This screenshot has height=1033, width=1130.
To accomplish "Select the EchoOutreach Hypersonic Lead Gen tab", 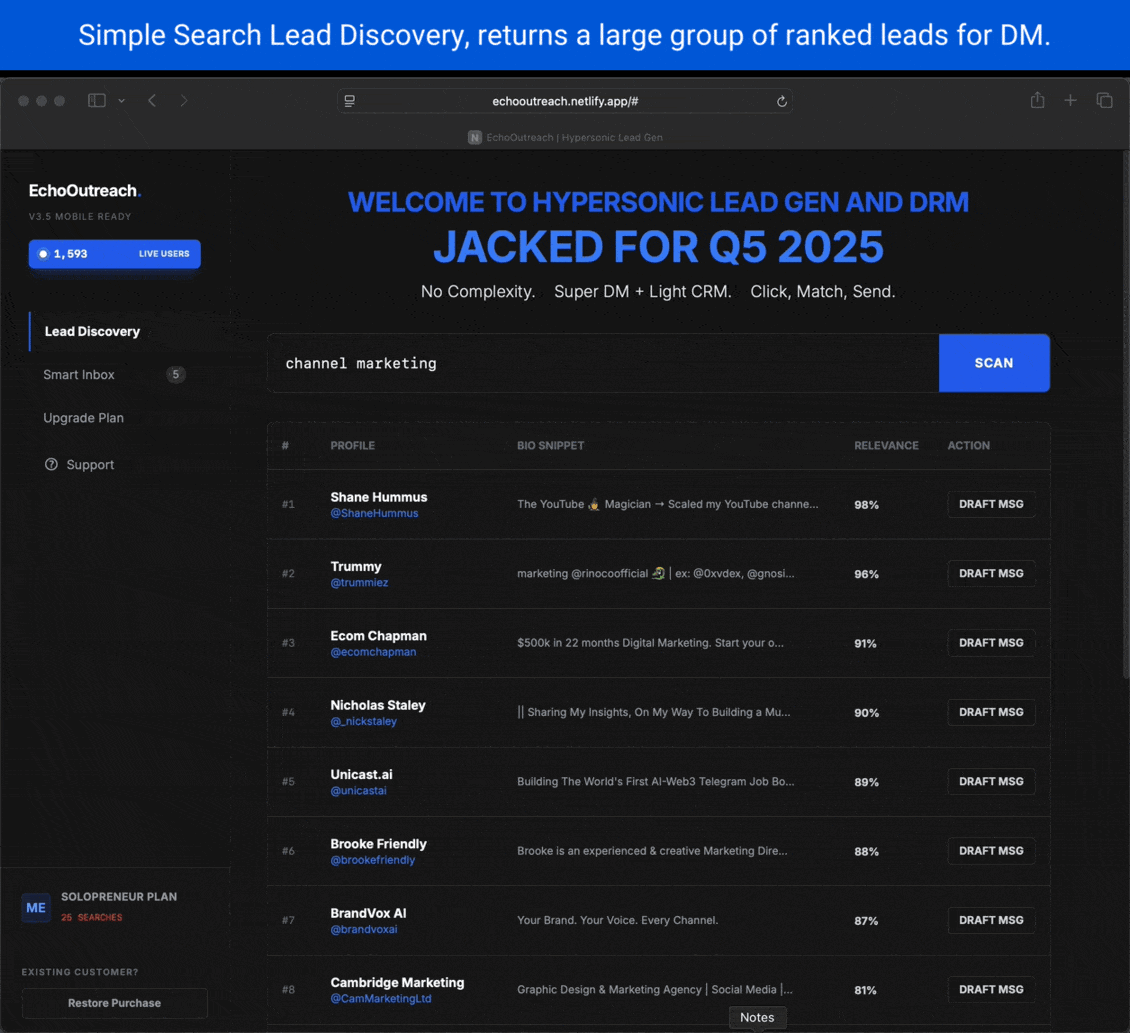I will click(x=565, y=138).
